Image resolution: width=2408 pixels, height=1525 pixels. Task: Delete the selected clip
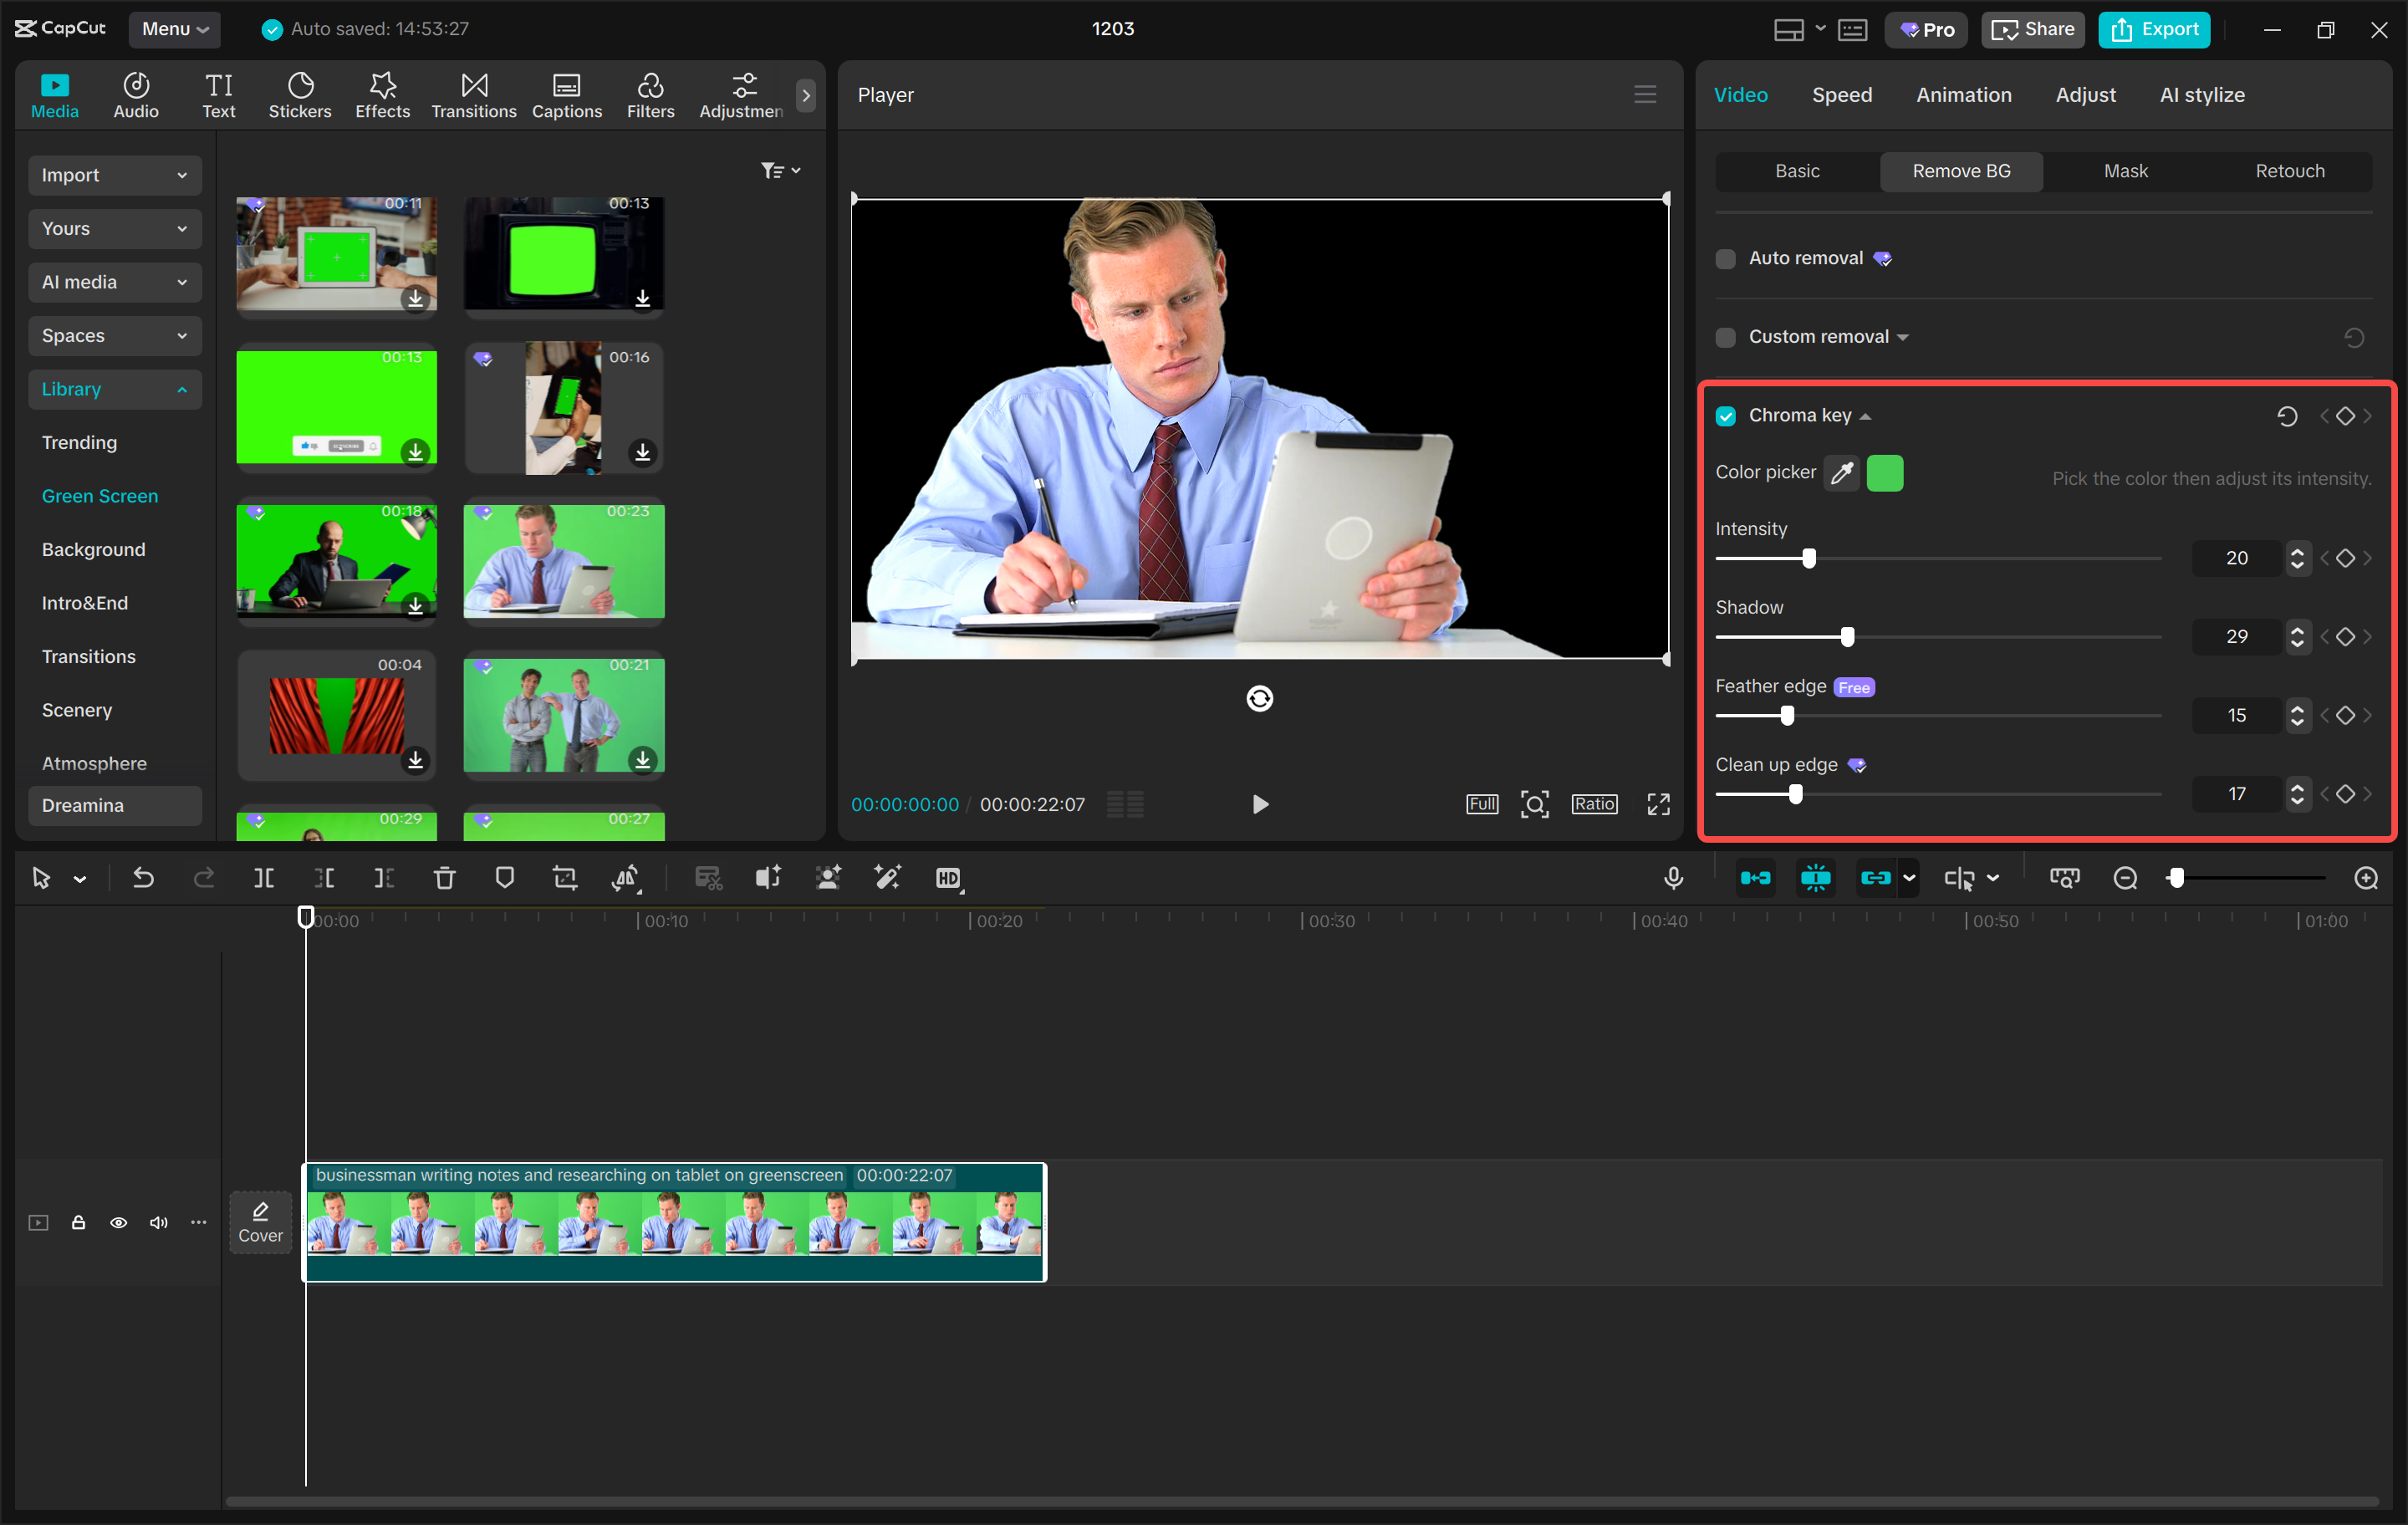(x=445, y=877)
